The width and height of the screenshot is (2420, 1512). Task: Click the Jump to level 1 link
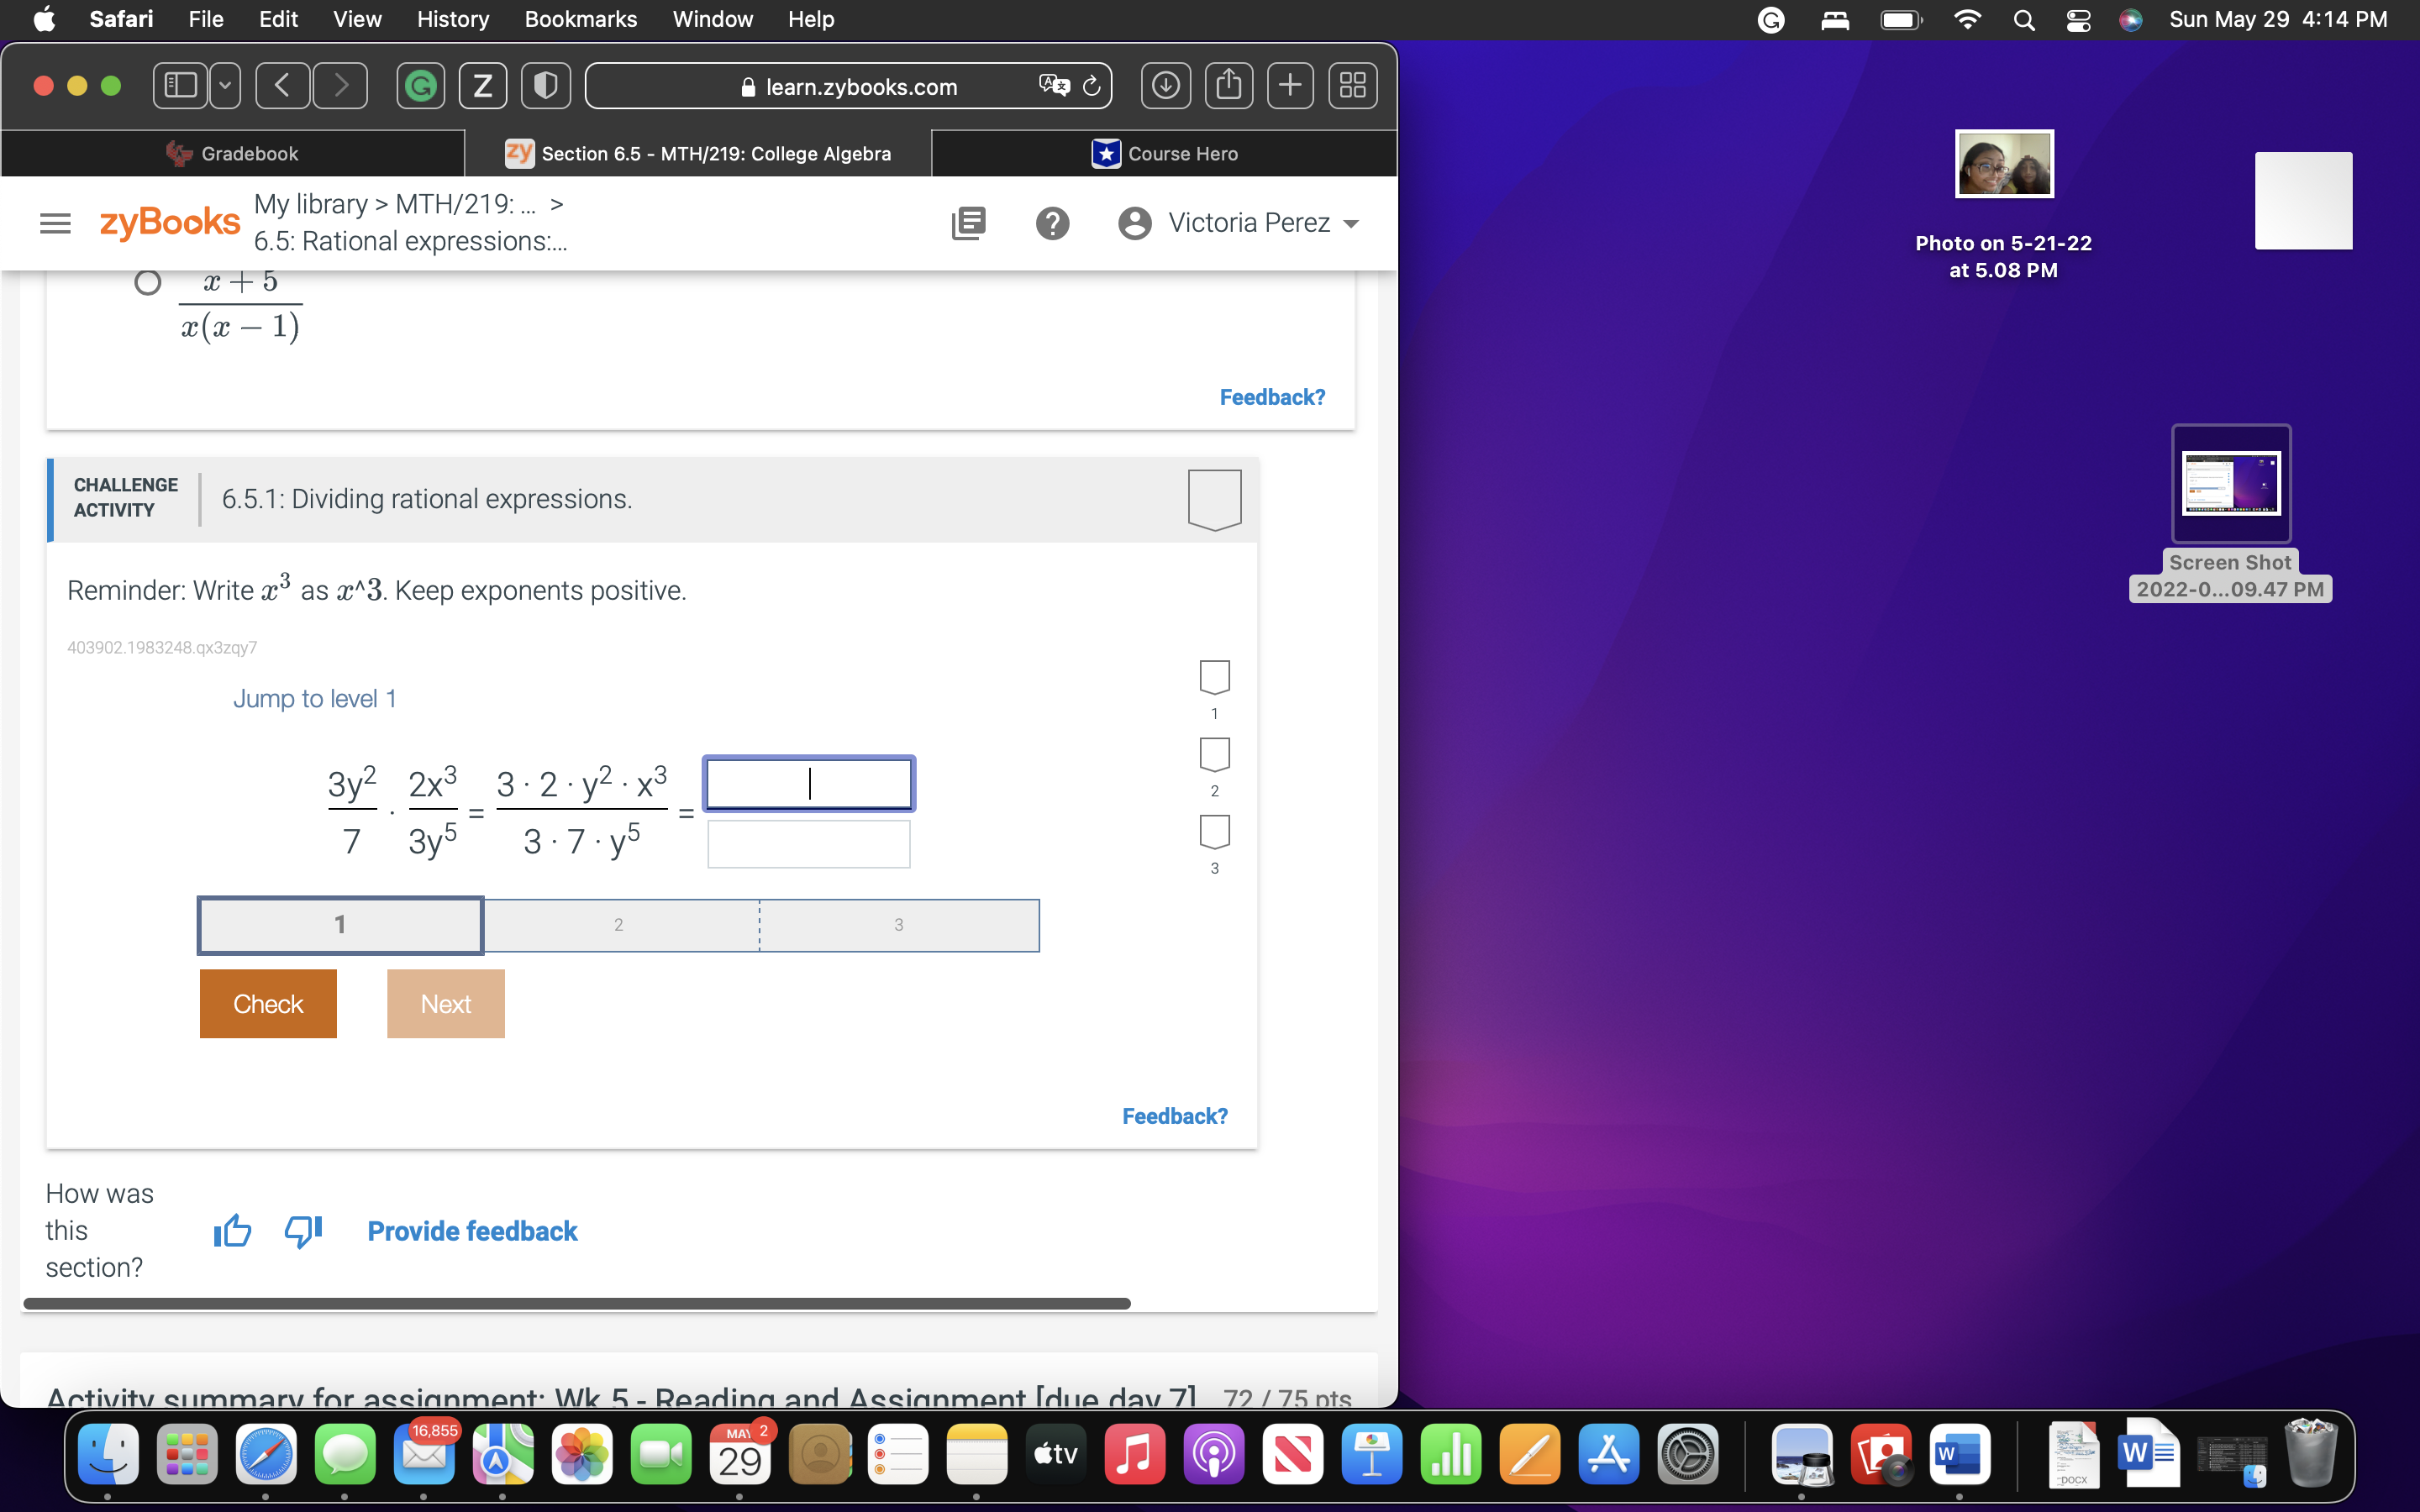[314, 698]
